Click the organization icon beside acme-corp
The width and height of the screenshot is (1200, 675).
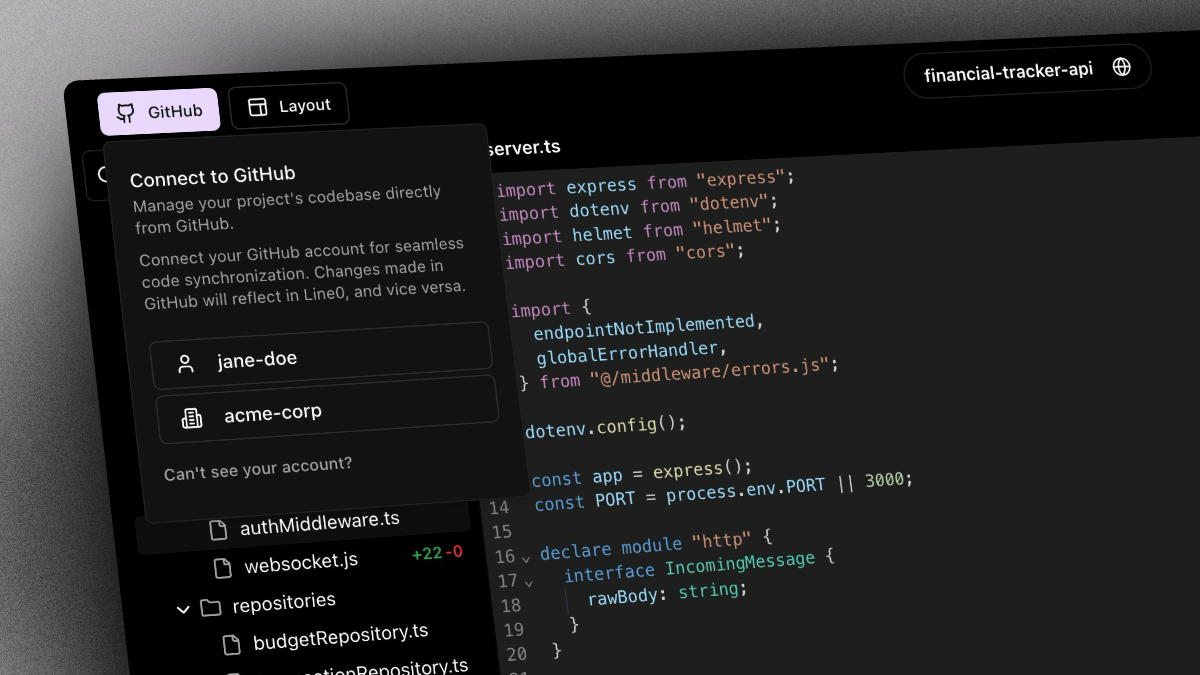(191, 418)
